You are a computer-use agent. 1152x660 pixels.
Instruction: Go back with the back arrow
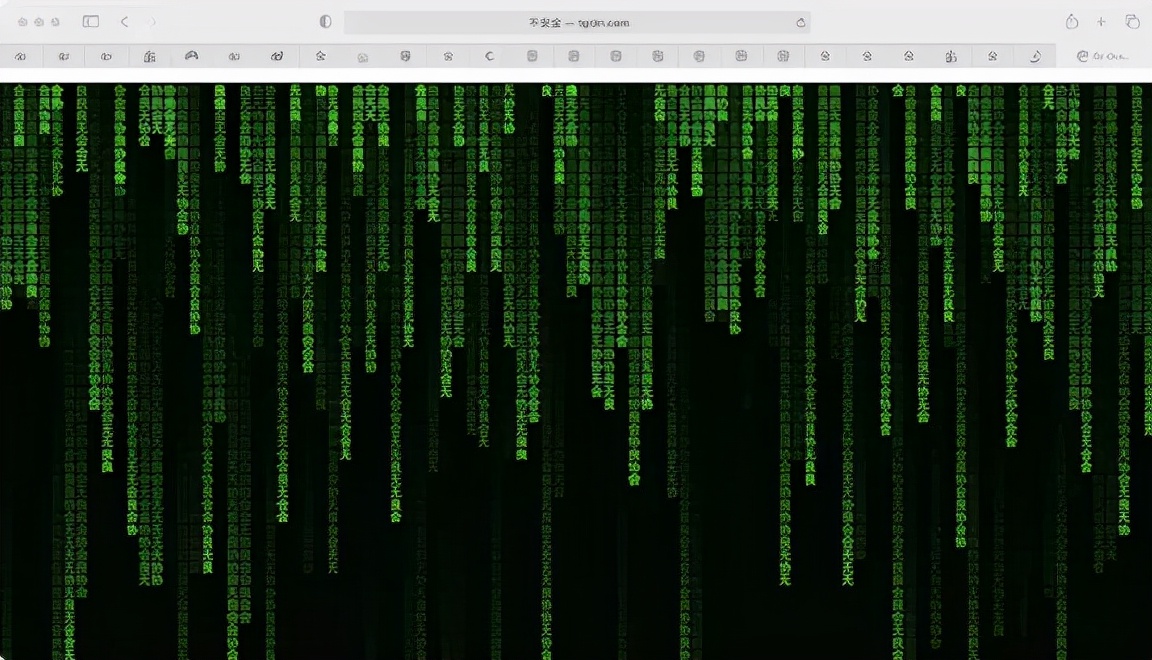[125, 21]
